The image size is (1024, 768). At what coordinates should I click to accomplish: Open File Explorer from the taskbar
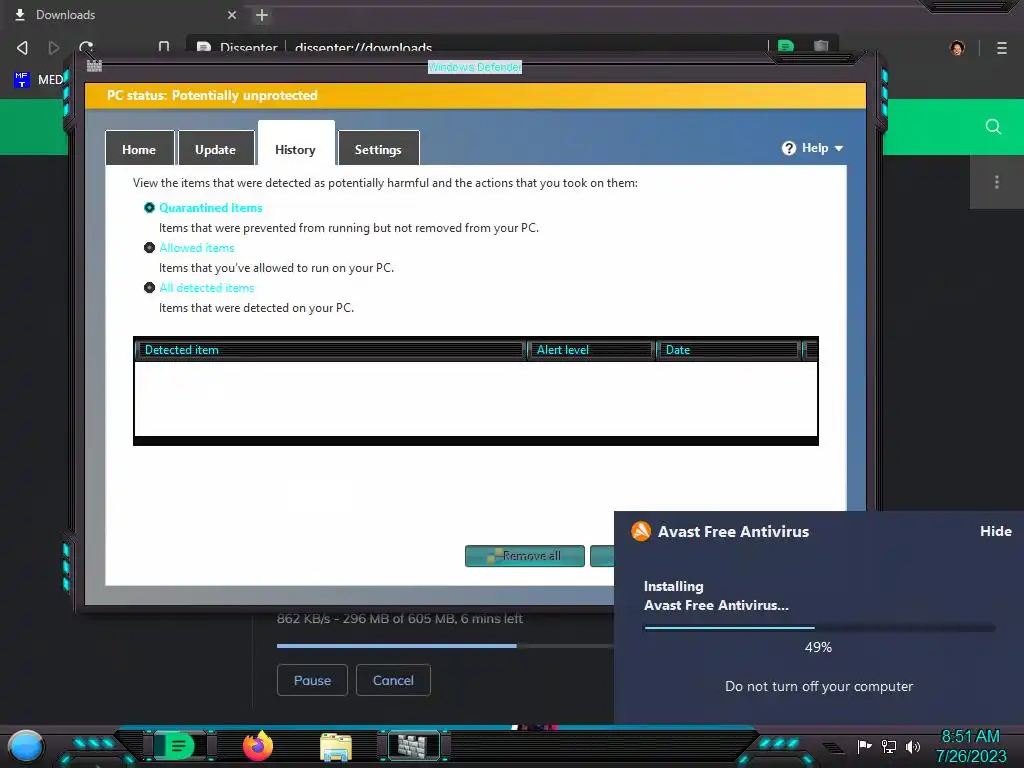point(336,747)
